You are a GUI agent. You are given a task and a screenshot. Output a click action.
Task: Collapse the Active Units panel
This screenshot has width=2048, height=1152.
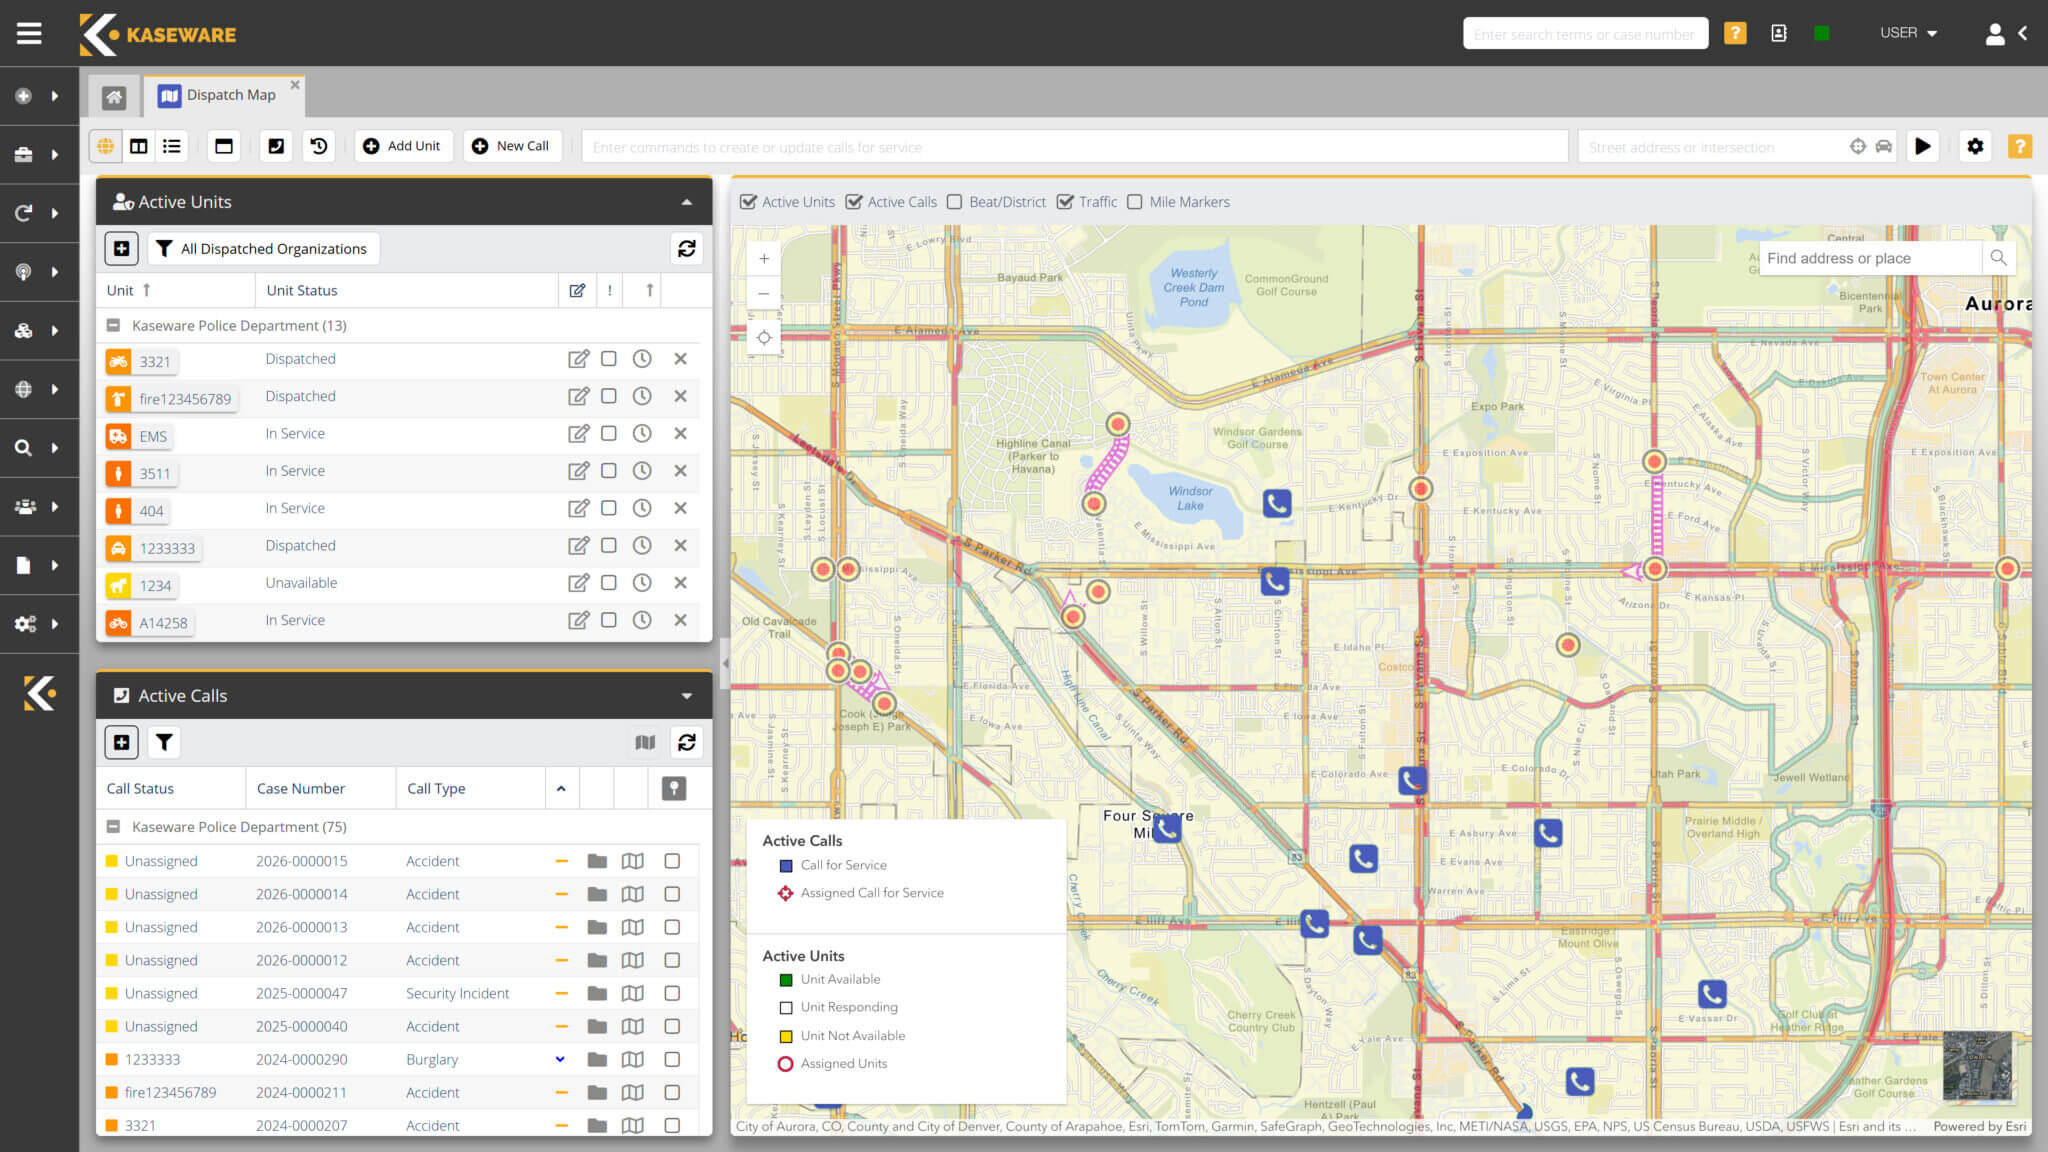(686, 202)
